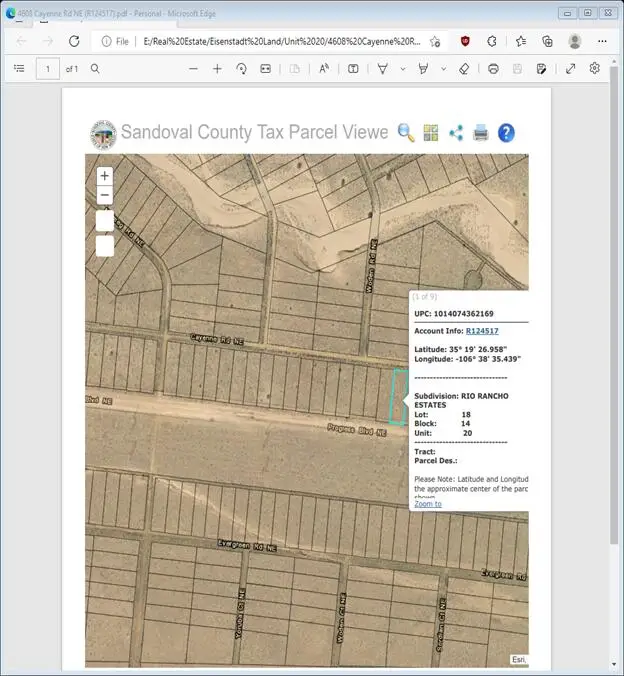Click the R124517 account link
Screen dimensions: 624x676
click(482, 331)
